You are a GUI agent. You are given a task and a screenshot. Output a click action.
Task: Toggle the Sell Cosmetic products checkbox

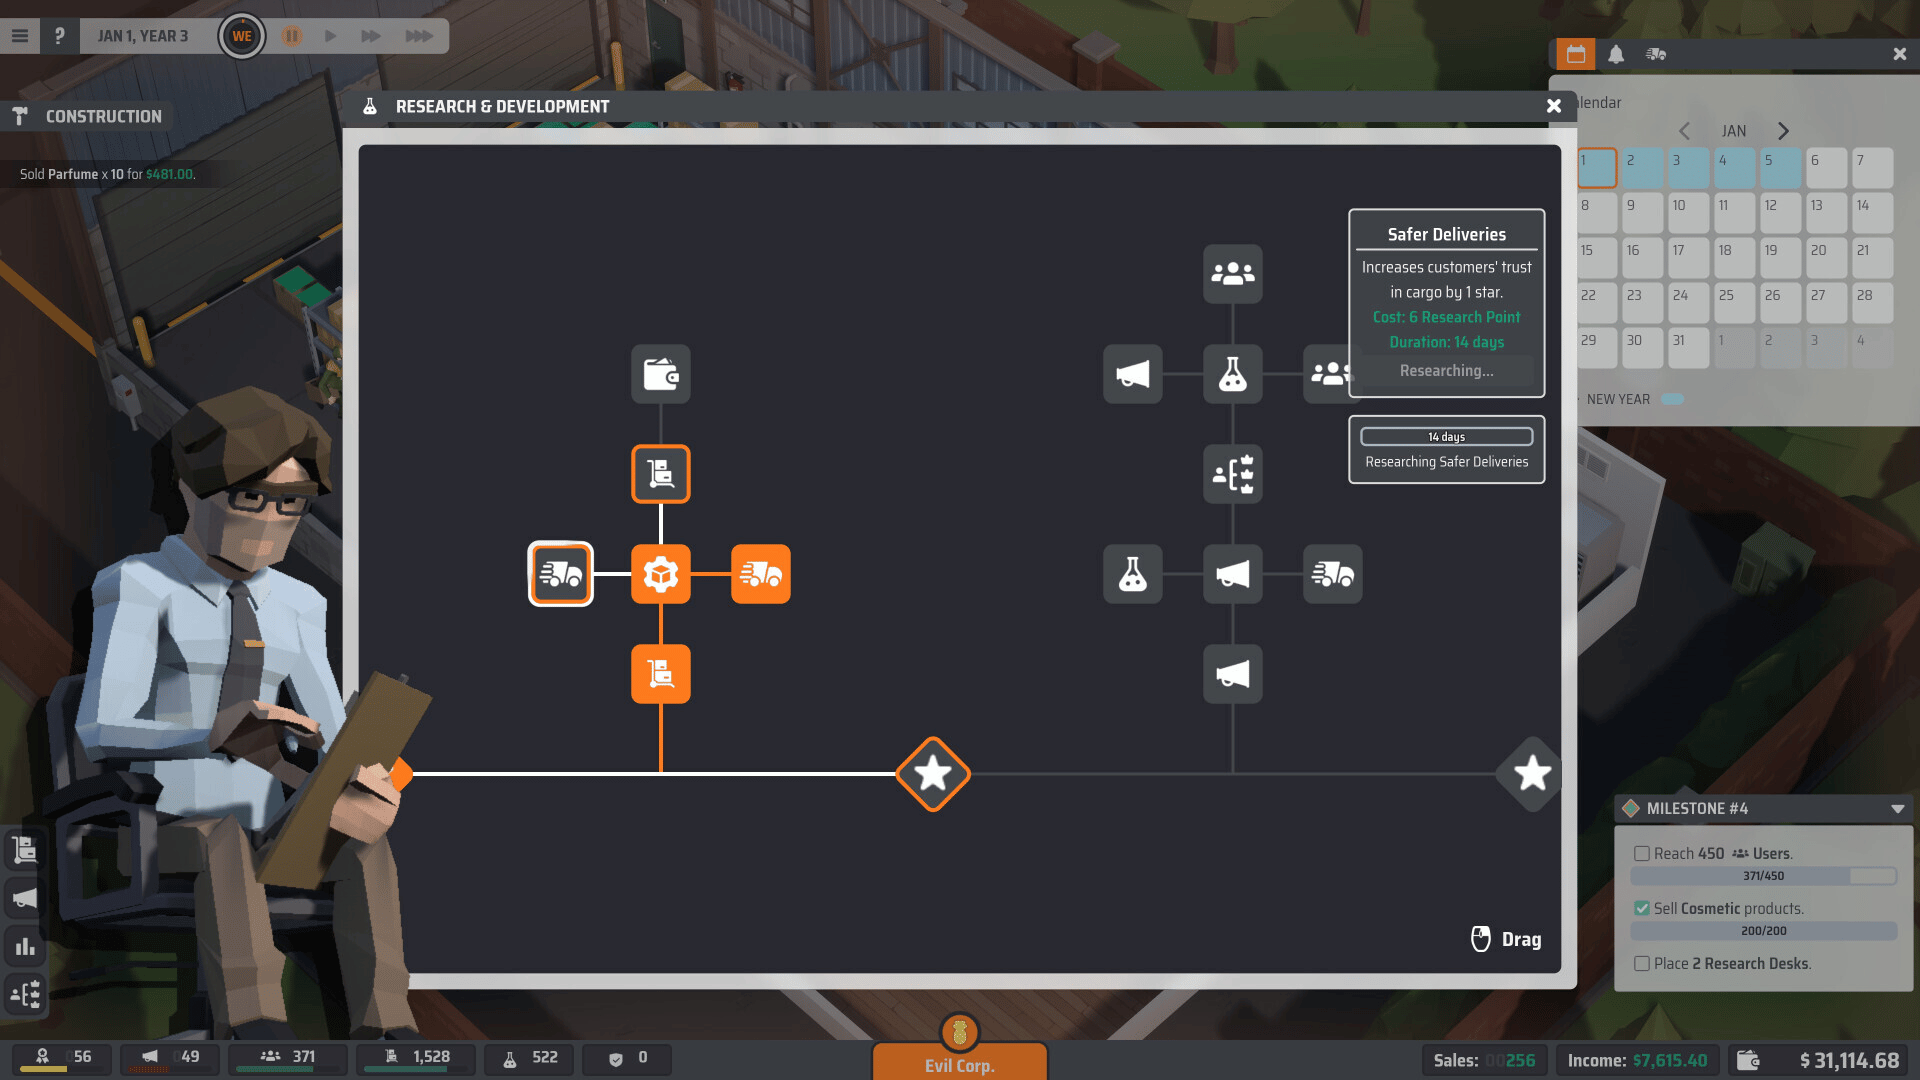1642,908
